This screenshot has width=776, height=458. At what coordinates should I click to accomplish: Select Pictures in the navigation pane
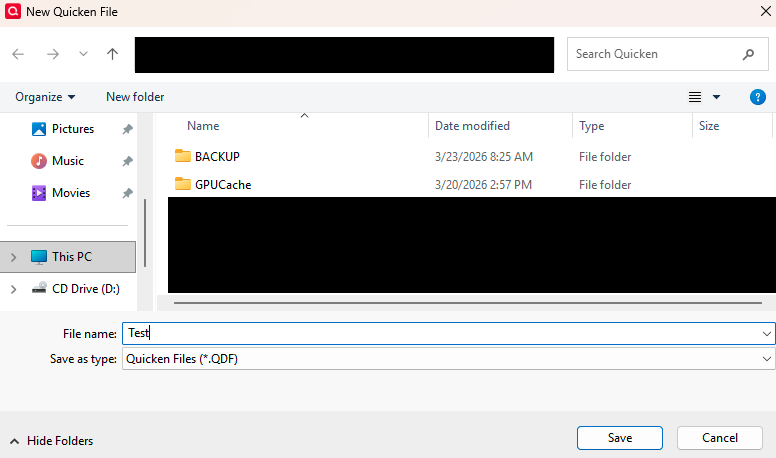[73, 129]
